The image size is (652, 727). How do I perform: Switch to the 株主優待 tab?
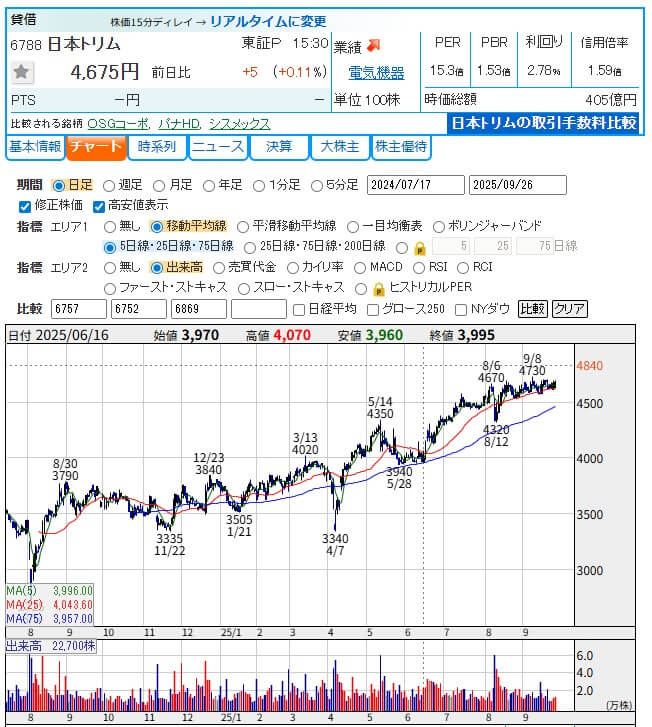[x=401, y=147]
